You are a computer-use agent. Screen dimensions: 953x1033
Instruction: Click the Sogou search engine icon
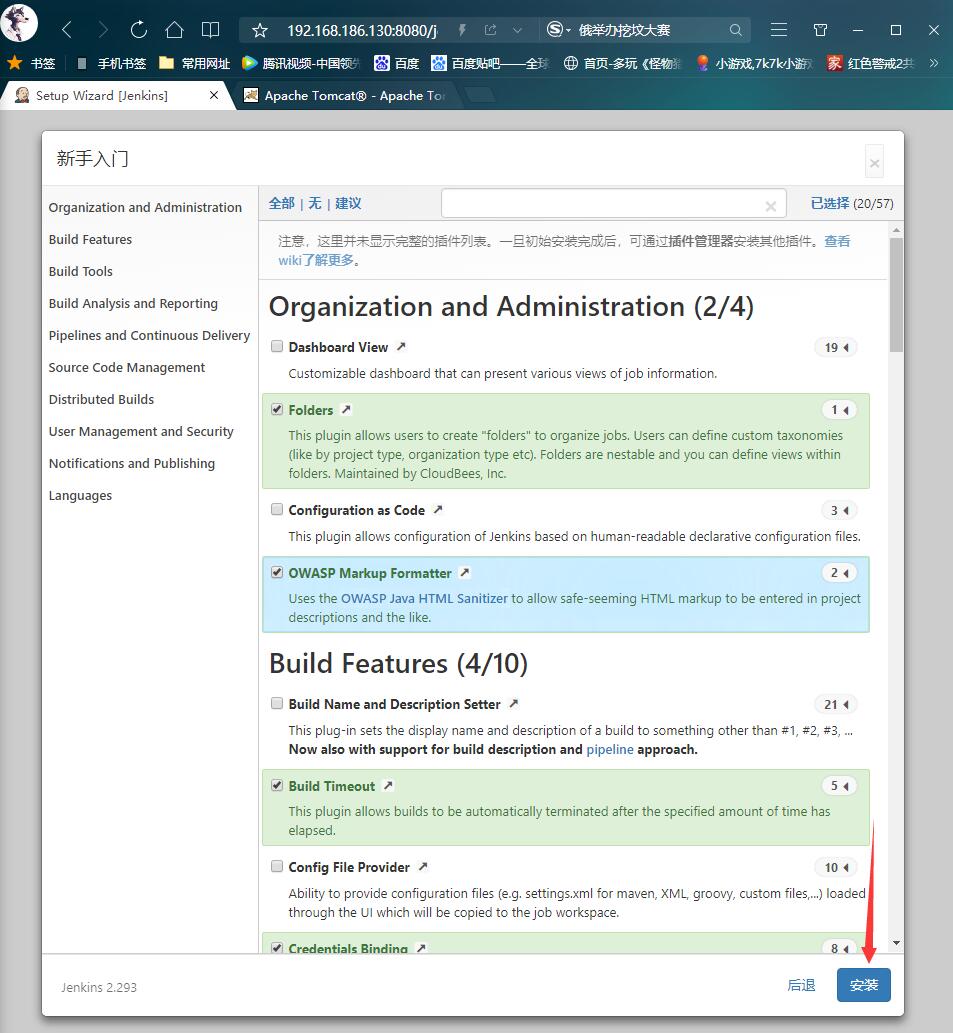[x=555, y=30]
